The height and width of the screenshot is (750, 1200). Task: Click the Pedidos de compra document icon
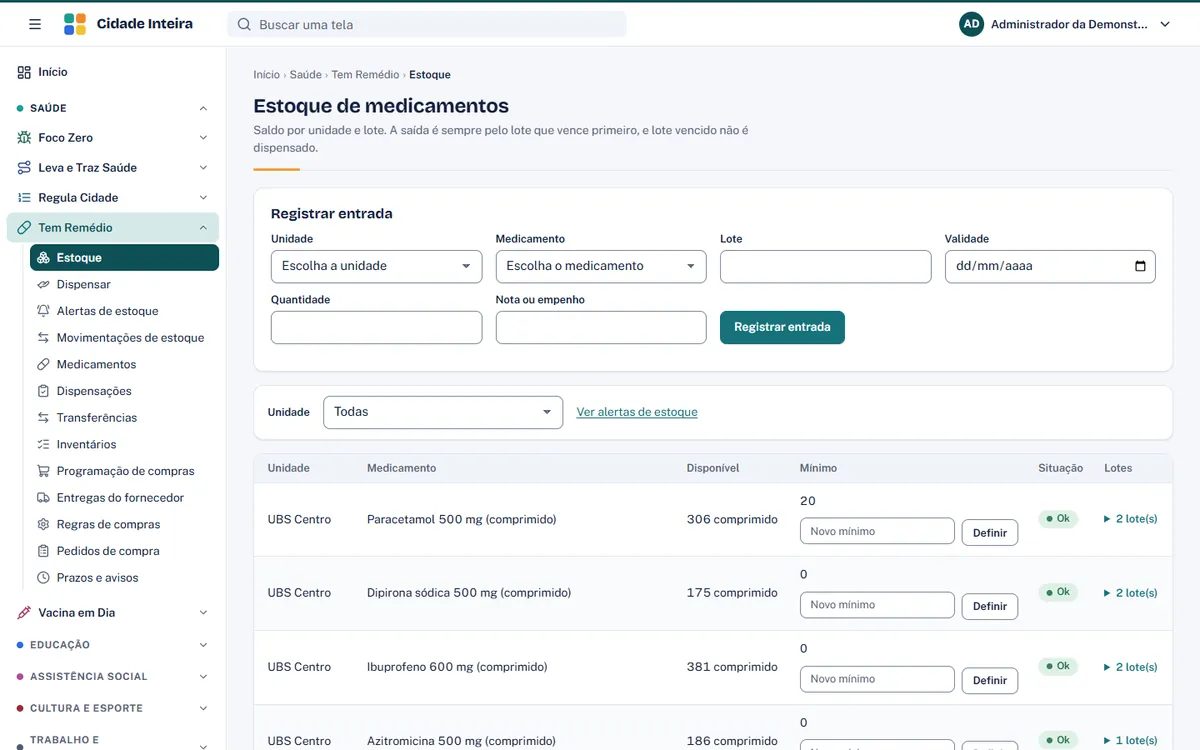(x=43, y=551)
